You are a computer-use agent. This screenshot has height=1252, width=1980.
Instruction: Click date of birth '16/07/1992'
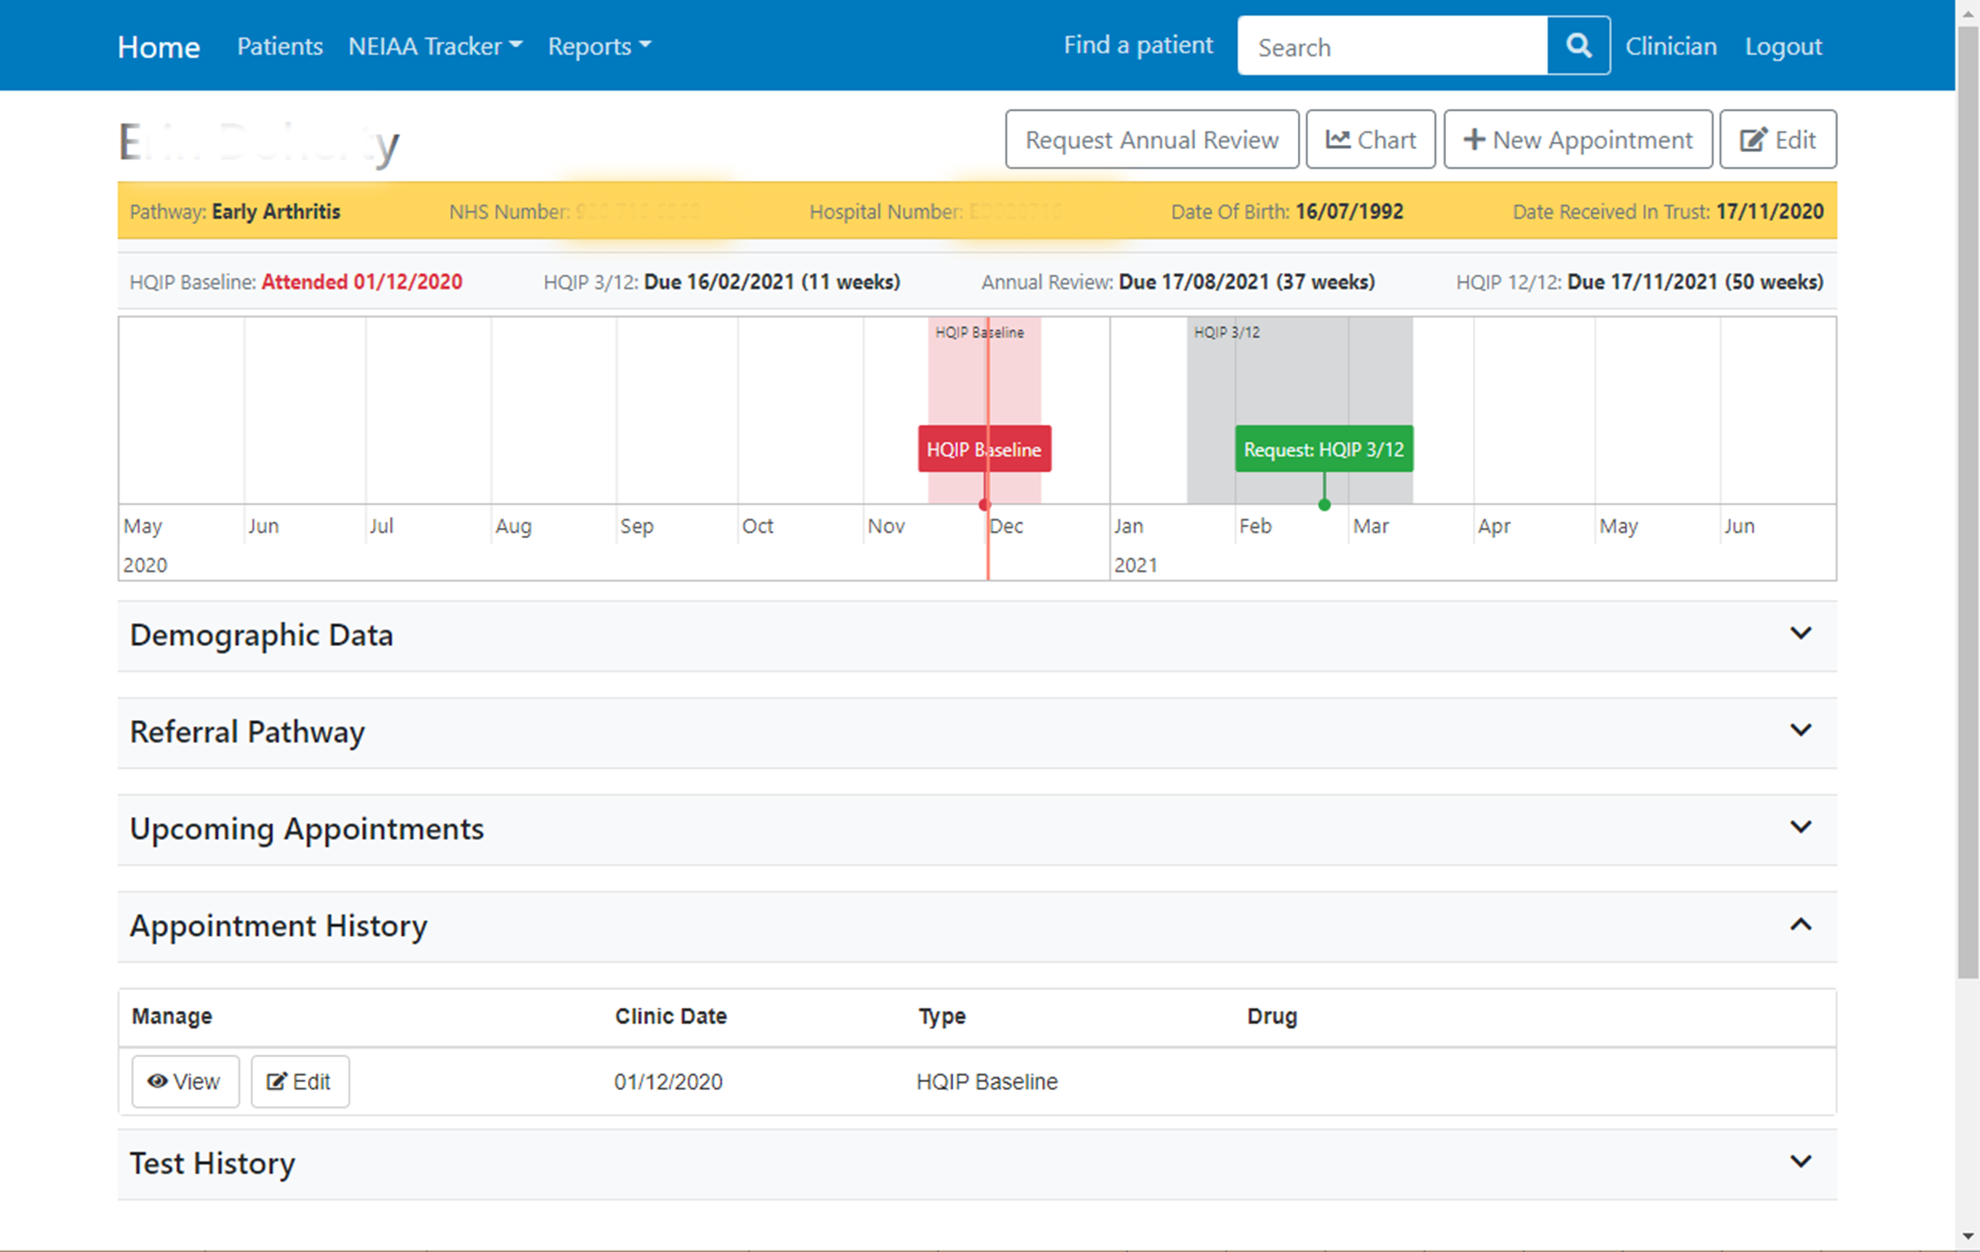pyautogui.click(x=1349, y=212)
